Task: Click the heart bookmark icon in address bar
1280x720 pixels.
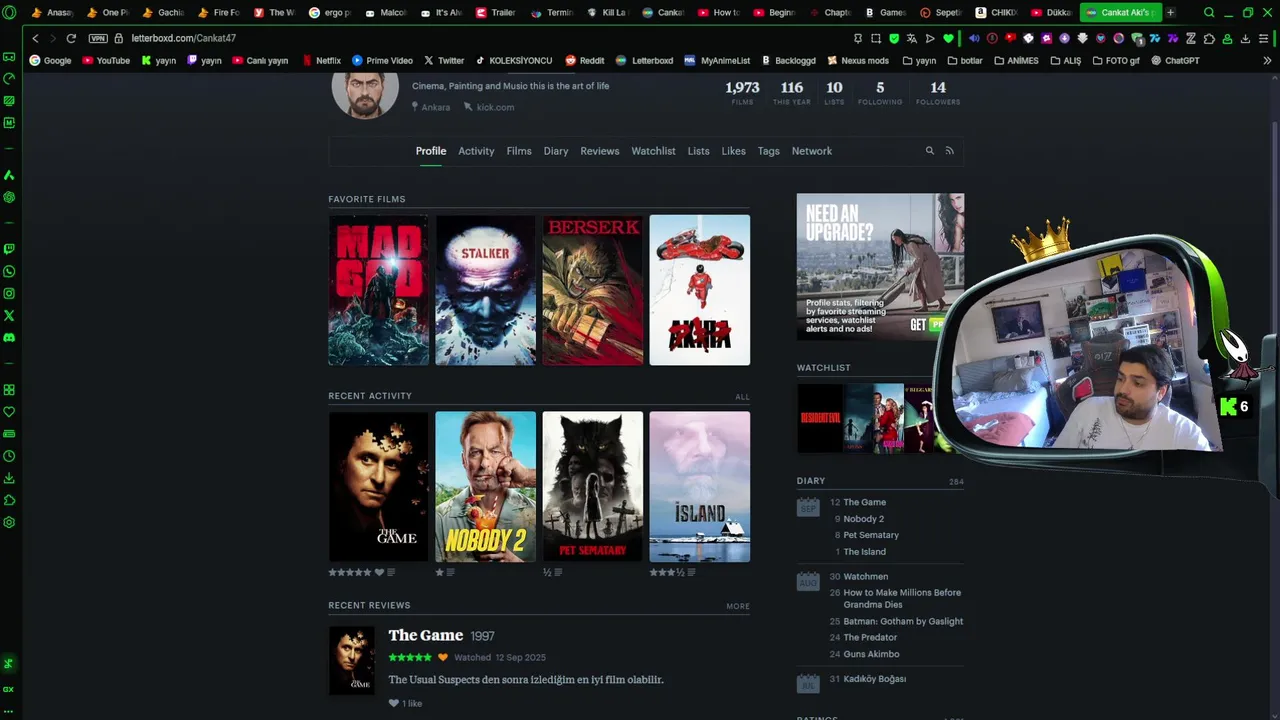Action: coord(948,38)
